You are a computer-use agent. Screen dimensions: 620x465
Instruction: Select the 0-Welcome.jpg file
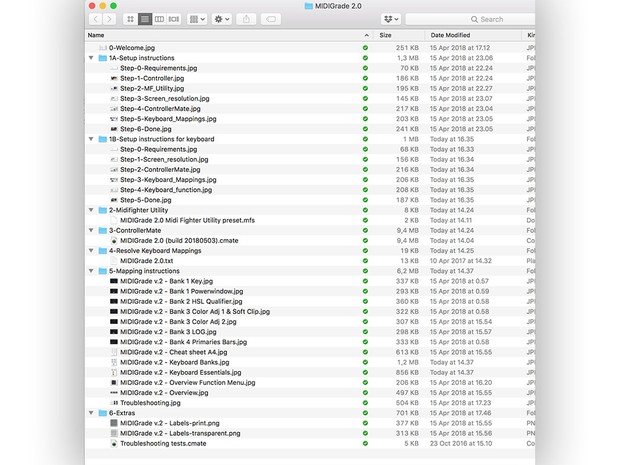(132, 48)
